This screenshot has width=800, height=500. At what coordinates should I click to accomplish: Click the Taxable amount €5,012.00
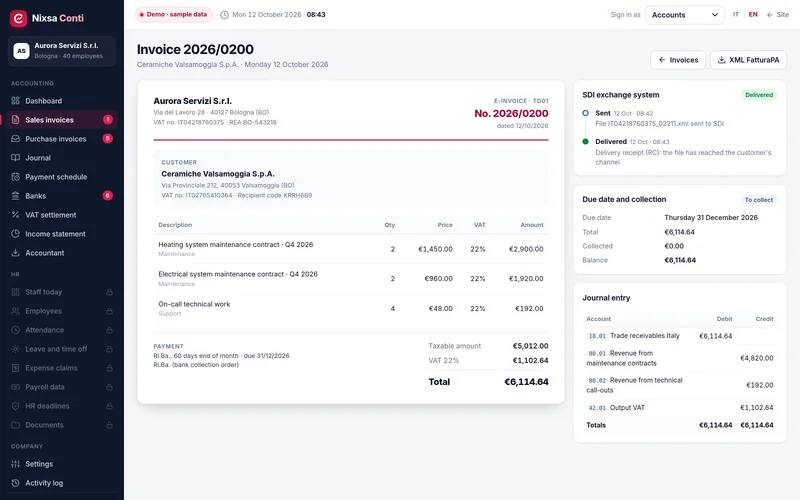(530, 346)
